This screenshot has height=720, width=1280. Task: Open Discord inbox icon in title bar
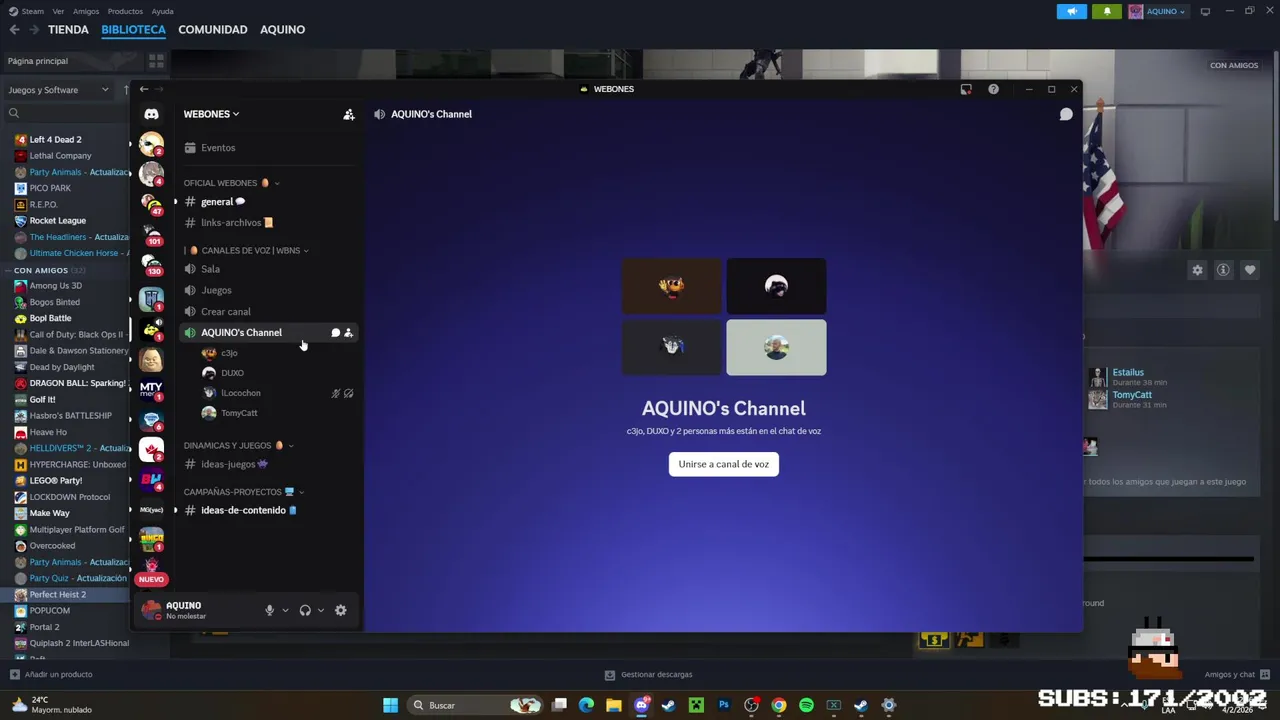966,89
